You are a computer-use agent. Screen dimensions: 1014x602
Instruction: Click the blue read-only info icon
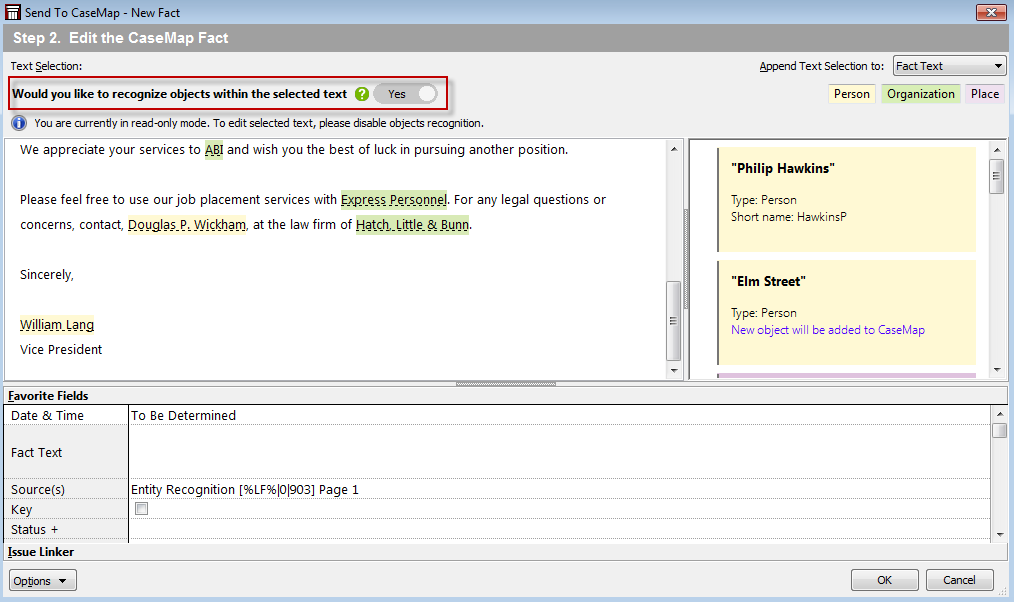tap(19, 123)
